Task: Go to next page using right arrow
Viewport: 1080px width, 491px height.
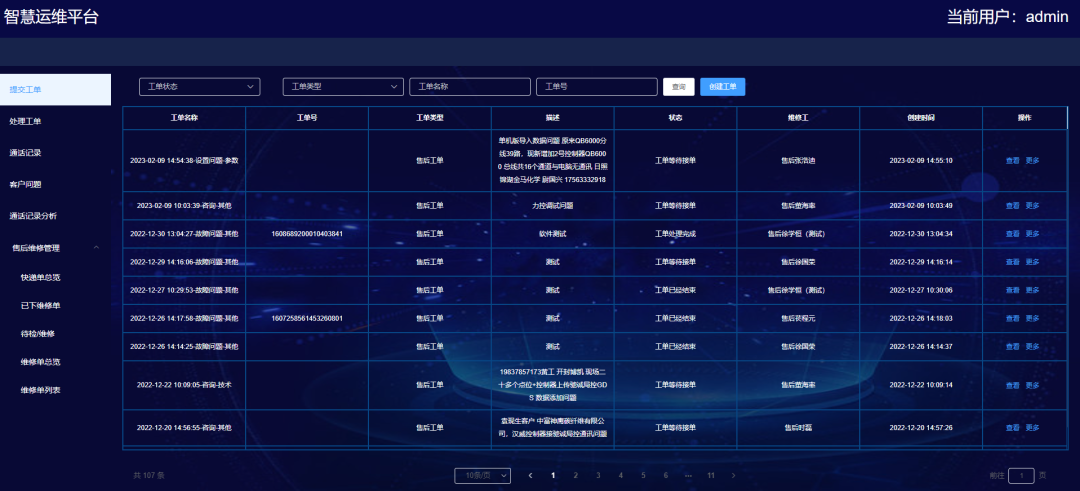Action: (x=733, y=475)
